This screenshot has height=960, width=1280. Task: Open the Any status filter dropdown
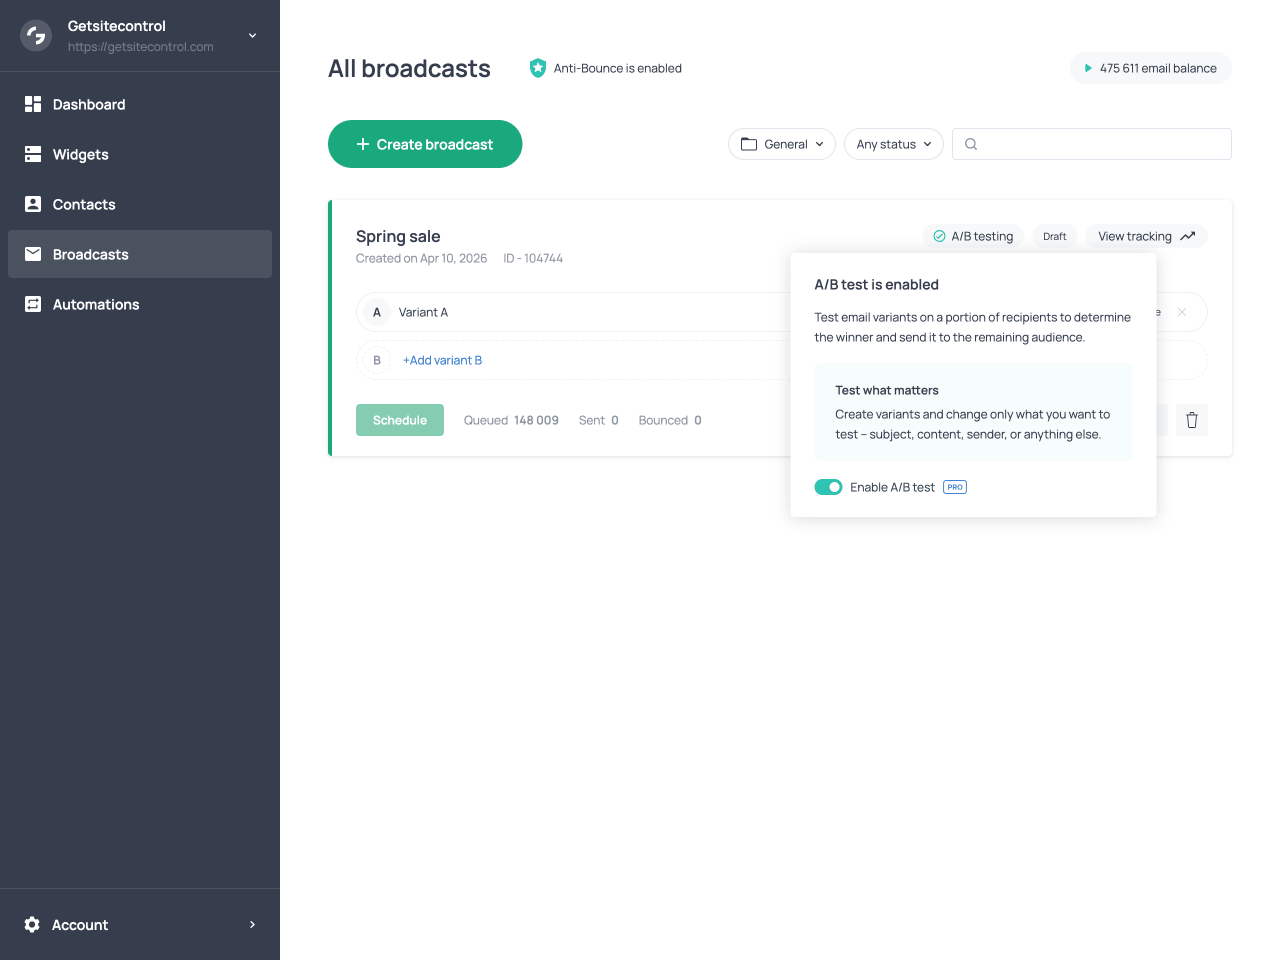[894, 144]
